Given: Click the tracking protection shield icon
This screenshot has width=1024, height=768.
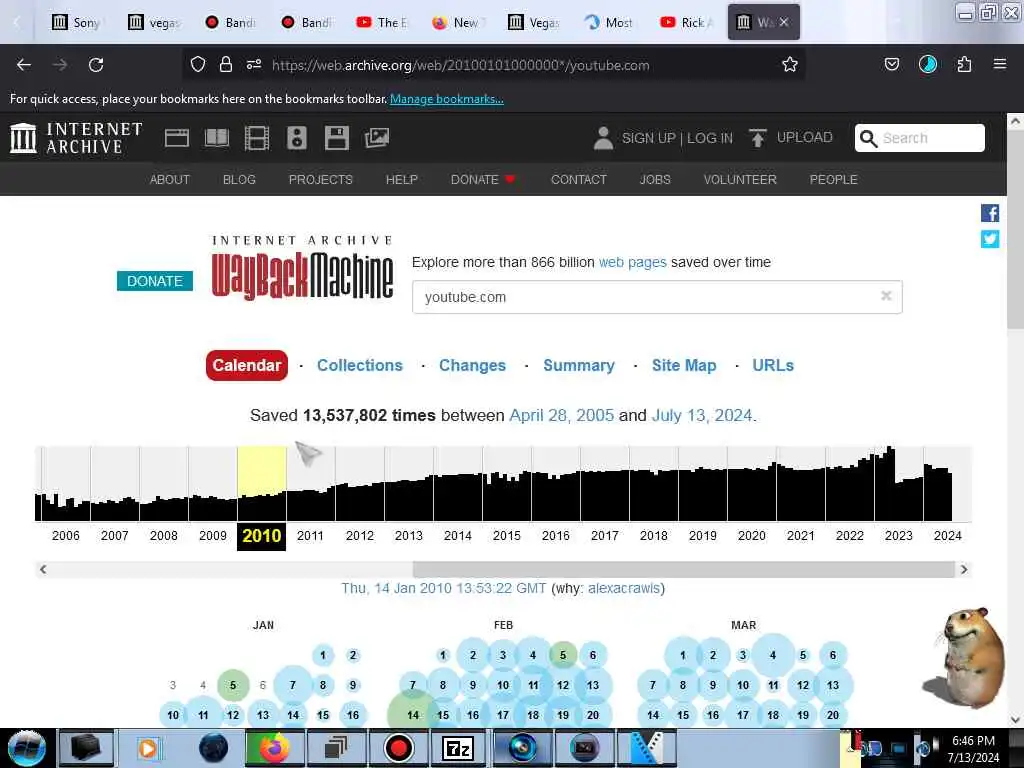Looking at the screenshot, I should [x=198, y=65].
